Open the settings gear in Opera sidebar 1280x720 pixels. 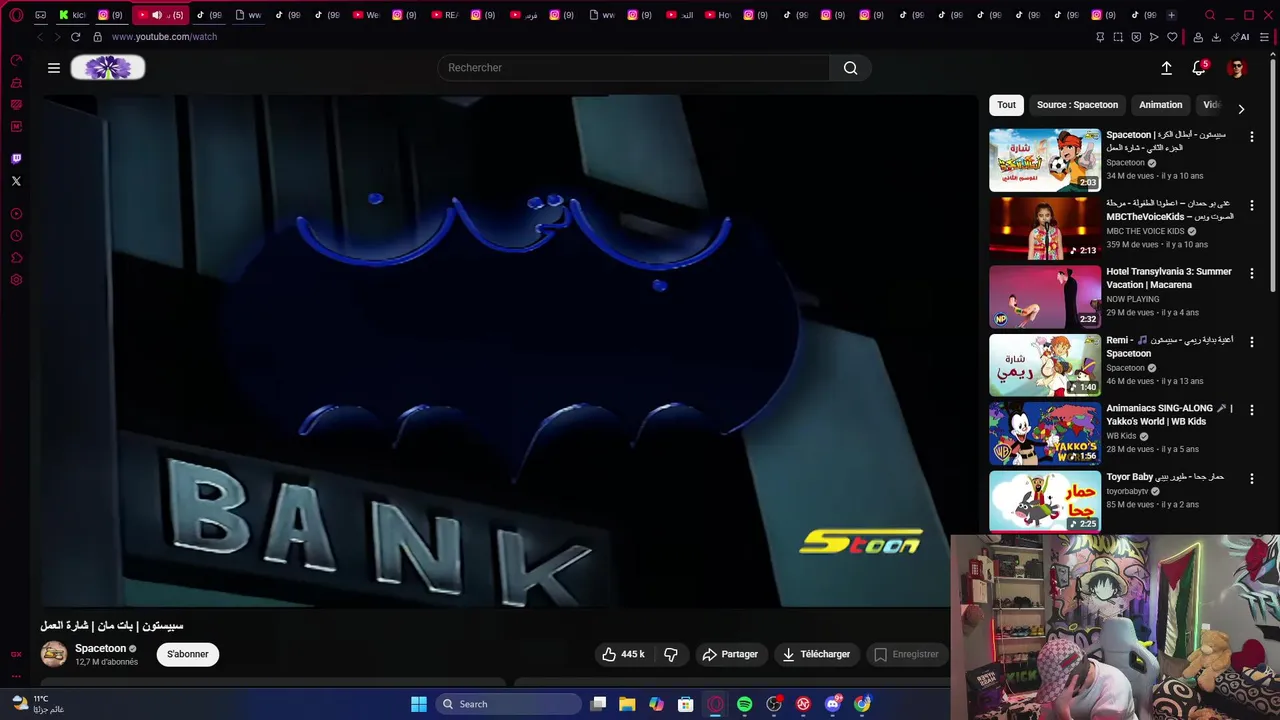16,280
